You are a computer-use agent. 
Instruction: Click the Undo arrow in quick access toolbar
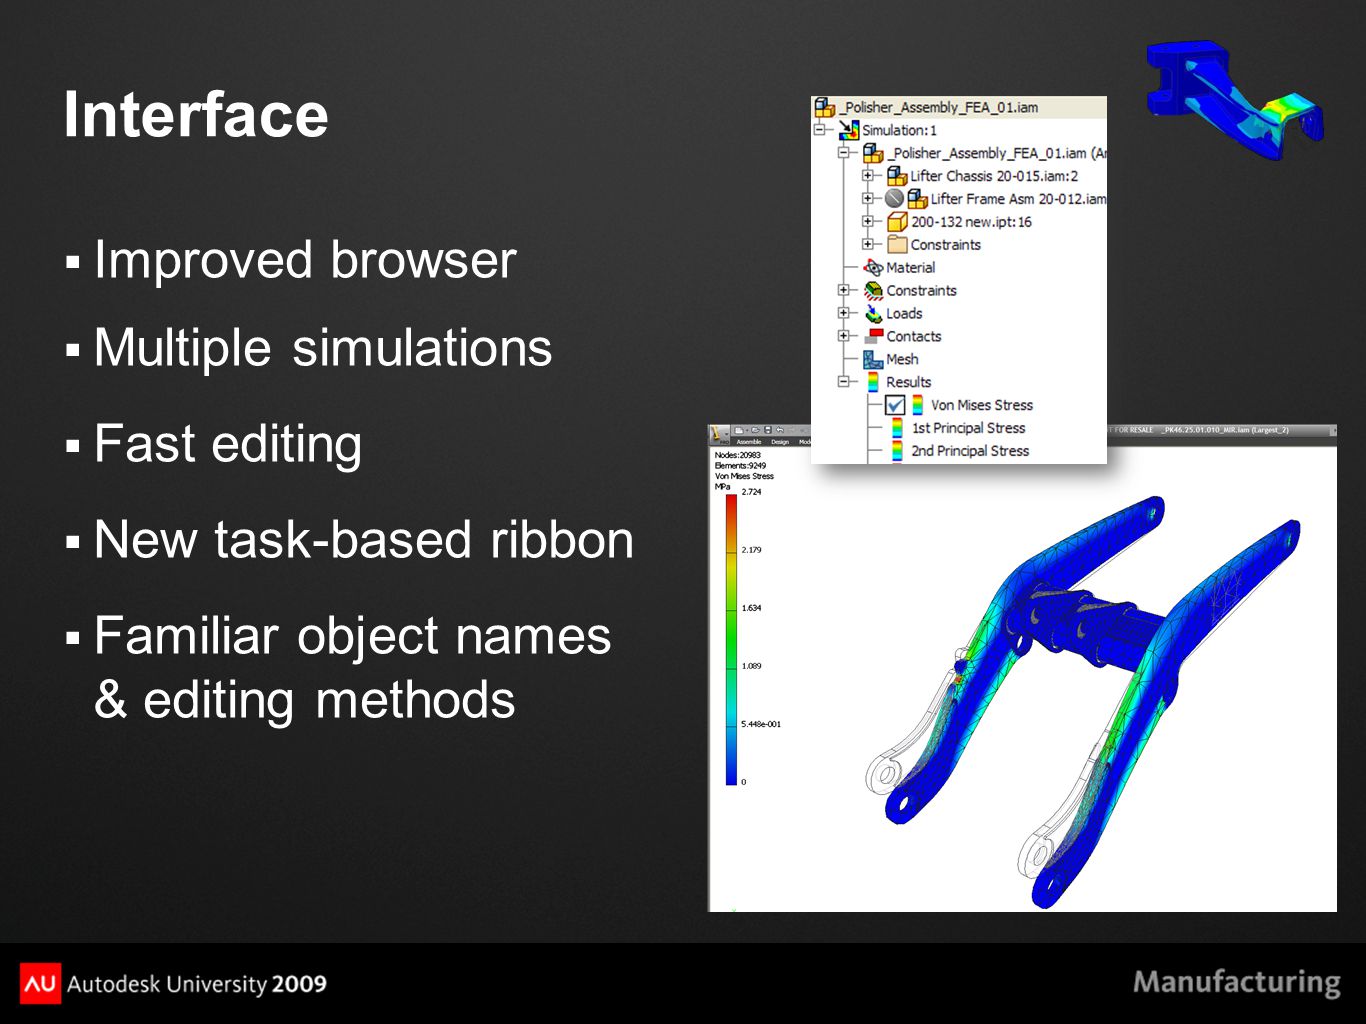click(x=779, y=430)
